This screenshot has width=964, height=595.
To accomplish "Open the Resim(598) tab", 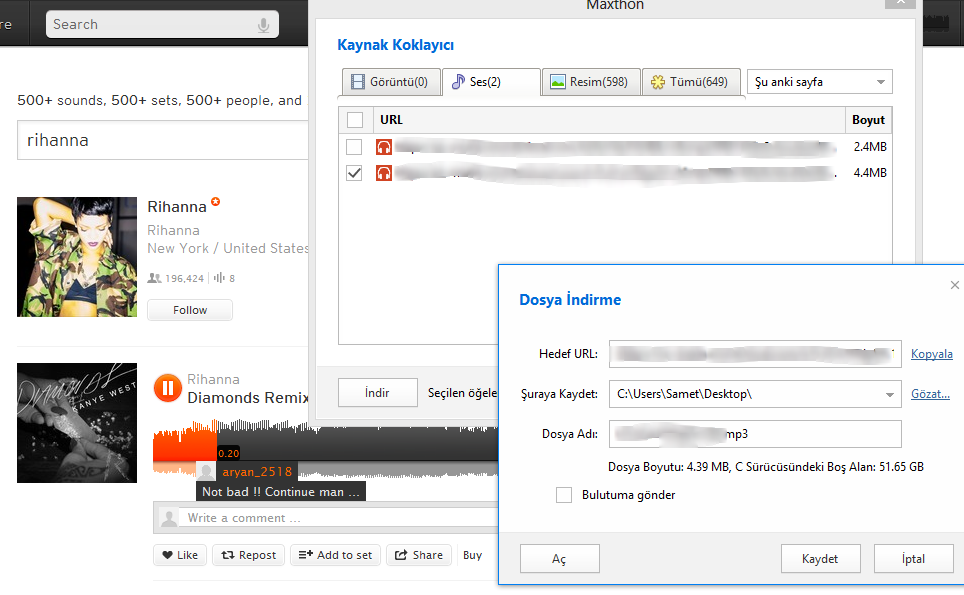I will pos(591,82).
